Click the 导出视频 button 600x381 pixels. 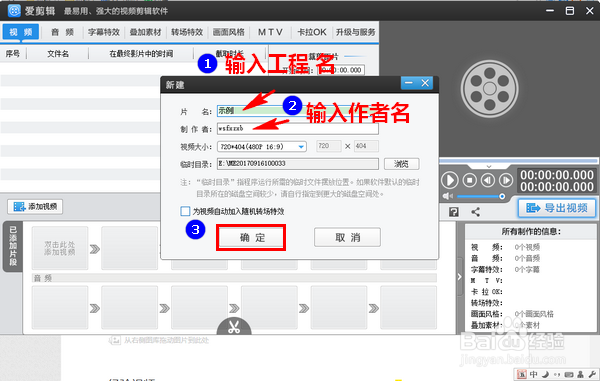[x=557, y=208]
